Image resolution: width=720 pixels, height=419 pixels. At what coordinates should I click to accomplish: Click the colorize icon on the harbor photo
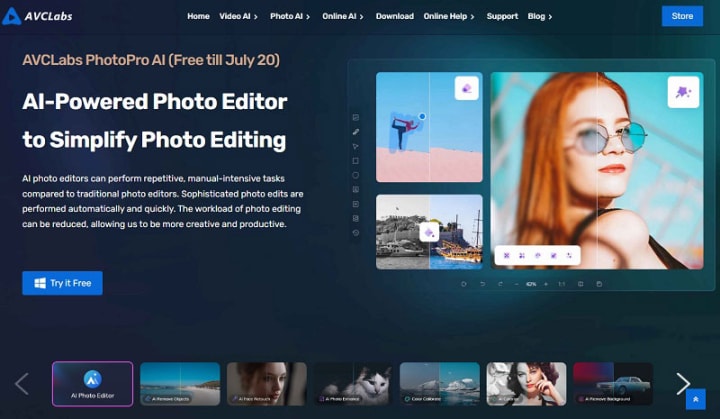(x=429, y=232)
